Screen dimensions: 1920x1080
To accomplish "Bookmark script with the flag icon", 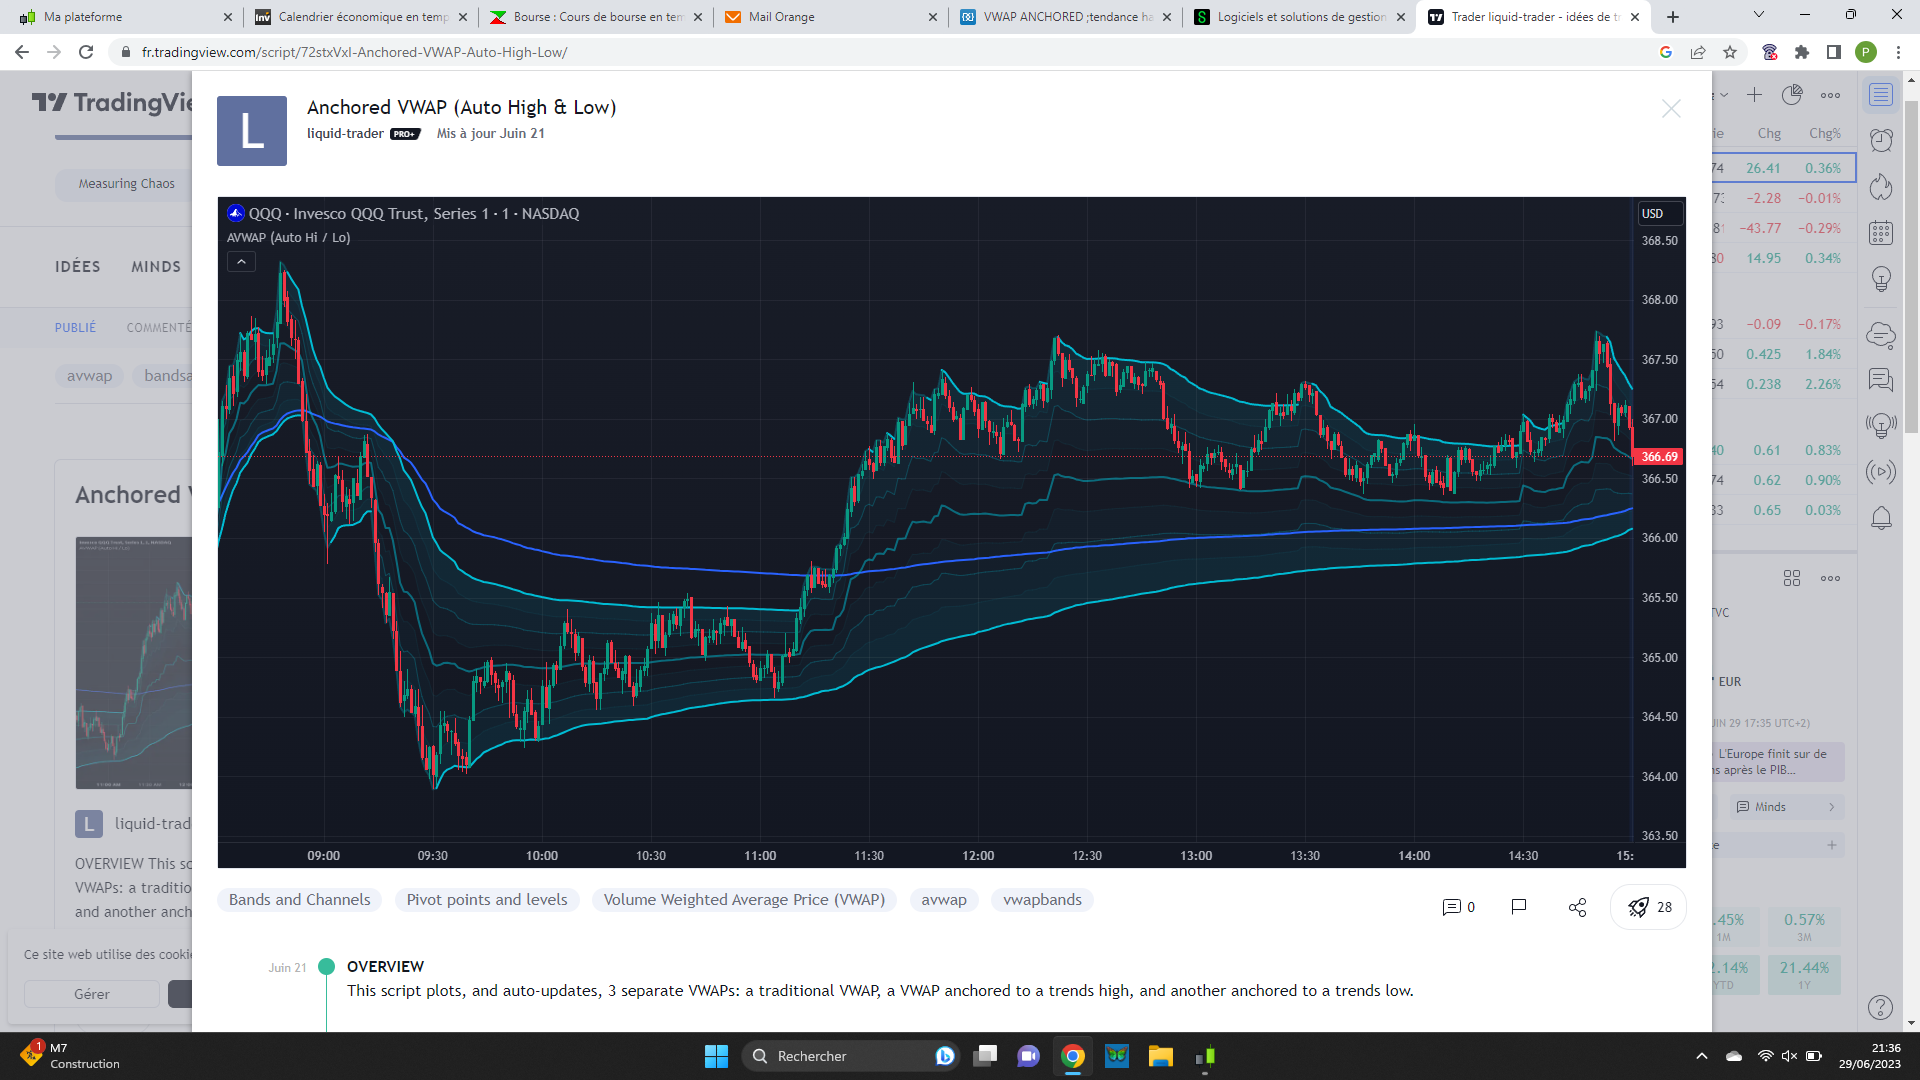I will click(x=1518, y=907).
